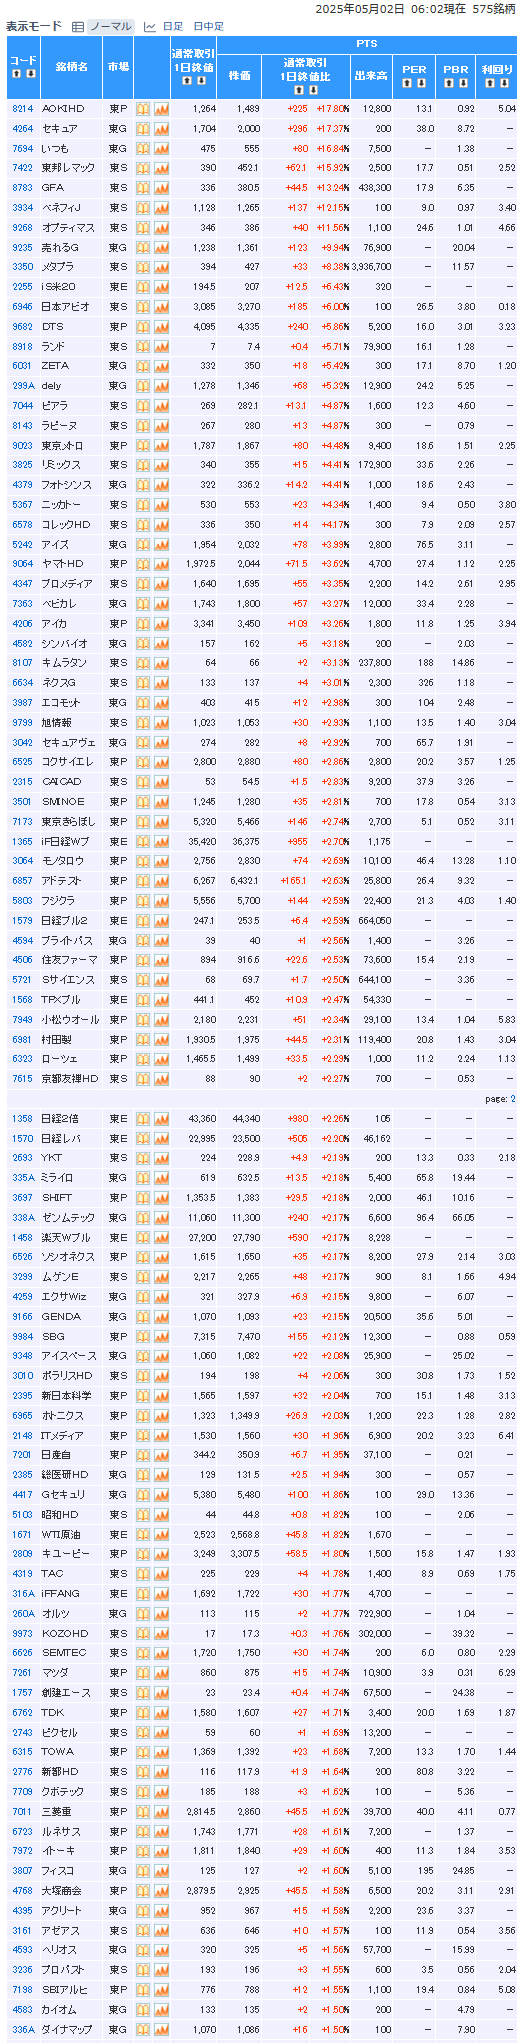View the chart icon for ヤマトHD
Screen dimensions: 528x2043
(x=161, y=564)
